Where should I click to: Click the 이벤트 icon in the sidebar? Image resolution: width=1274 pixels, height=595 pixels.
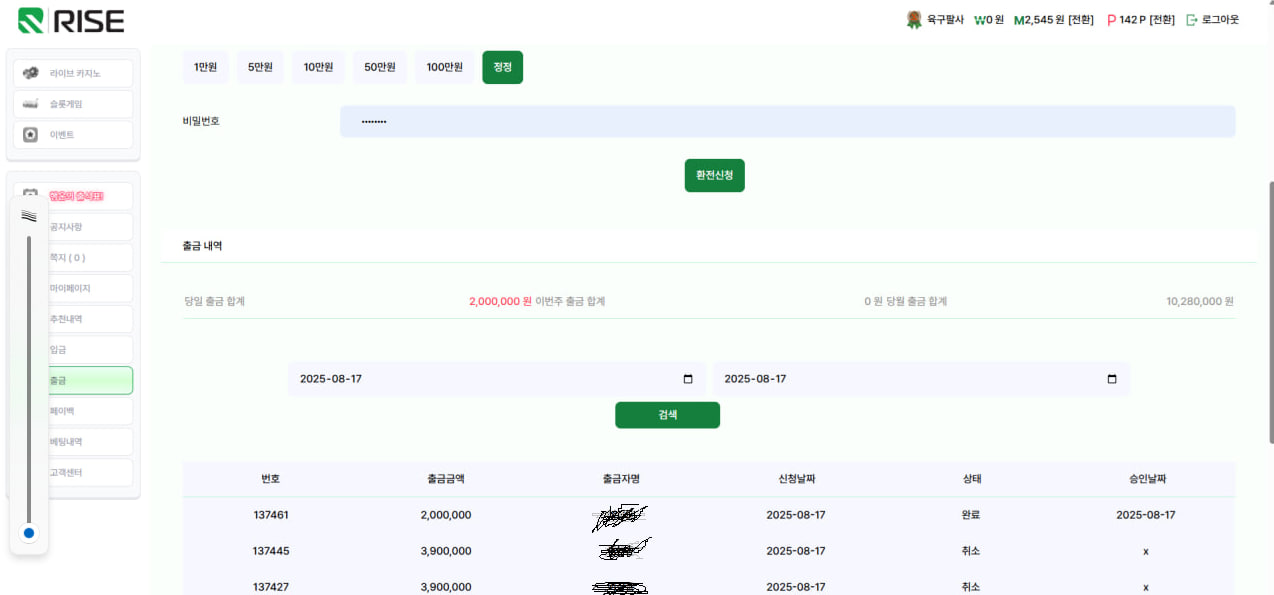[31, 135]
